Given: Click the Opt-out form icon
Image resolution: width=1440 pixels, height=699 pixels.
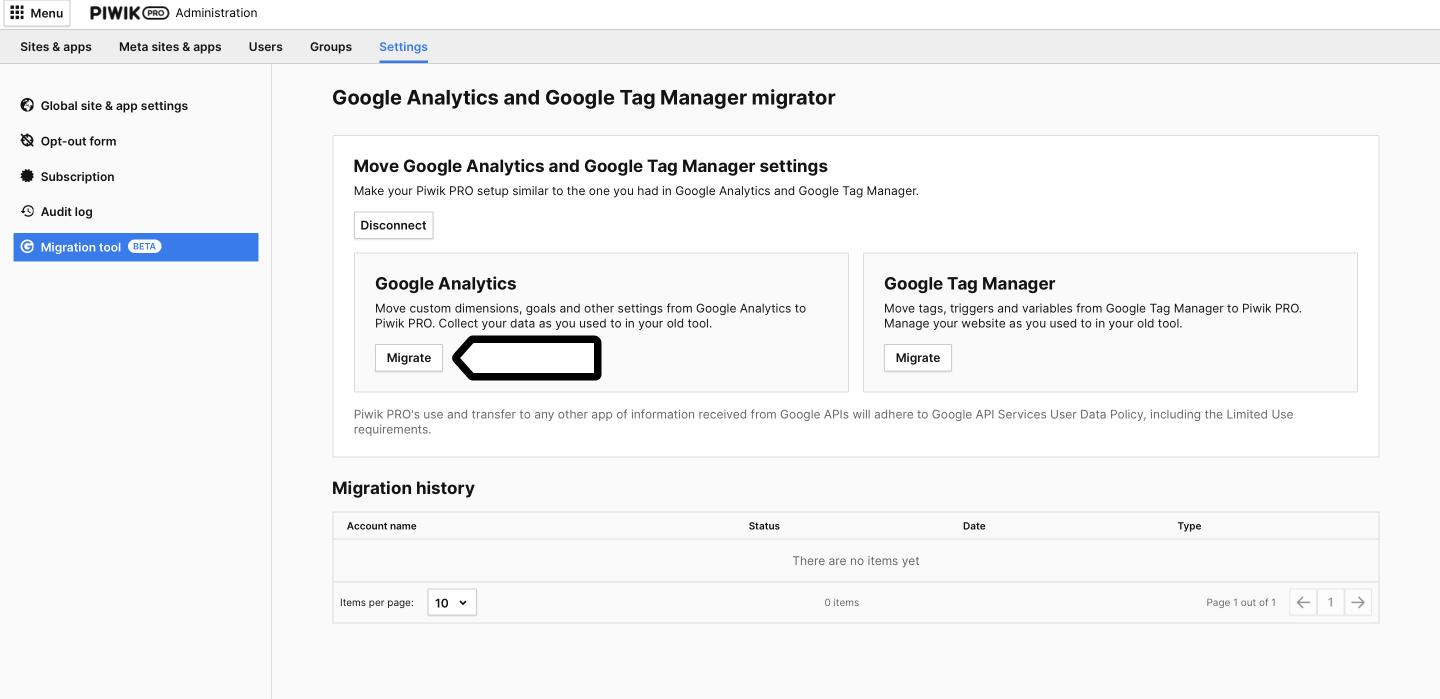Looking at the screenshot, I should coord(28,141).
